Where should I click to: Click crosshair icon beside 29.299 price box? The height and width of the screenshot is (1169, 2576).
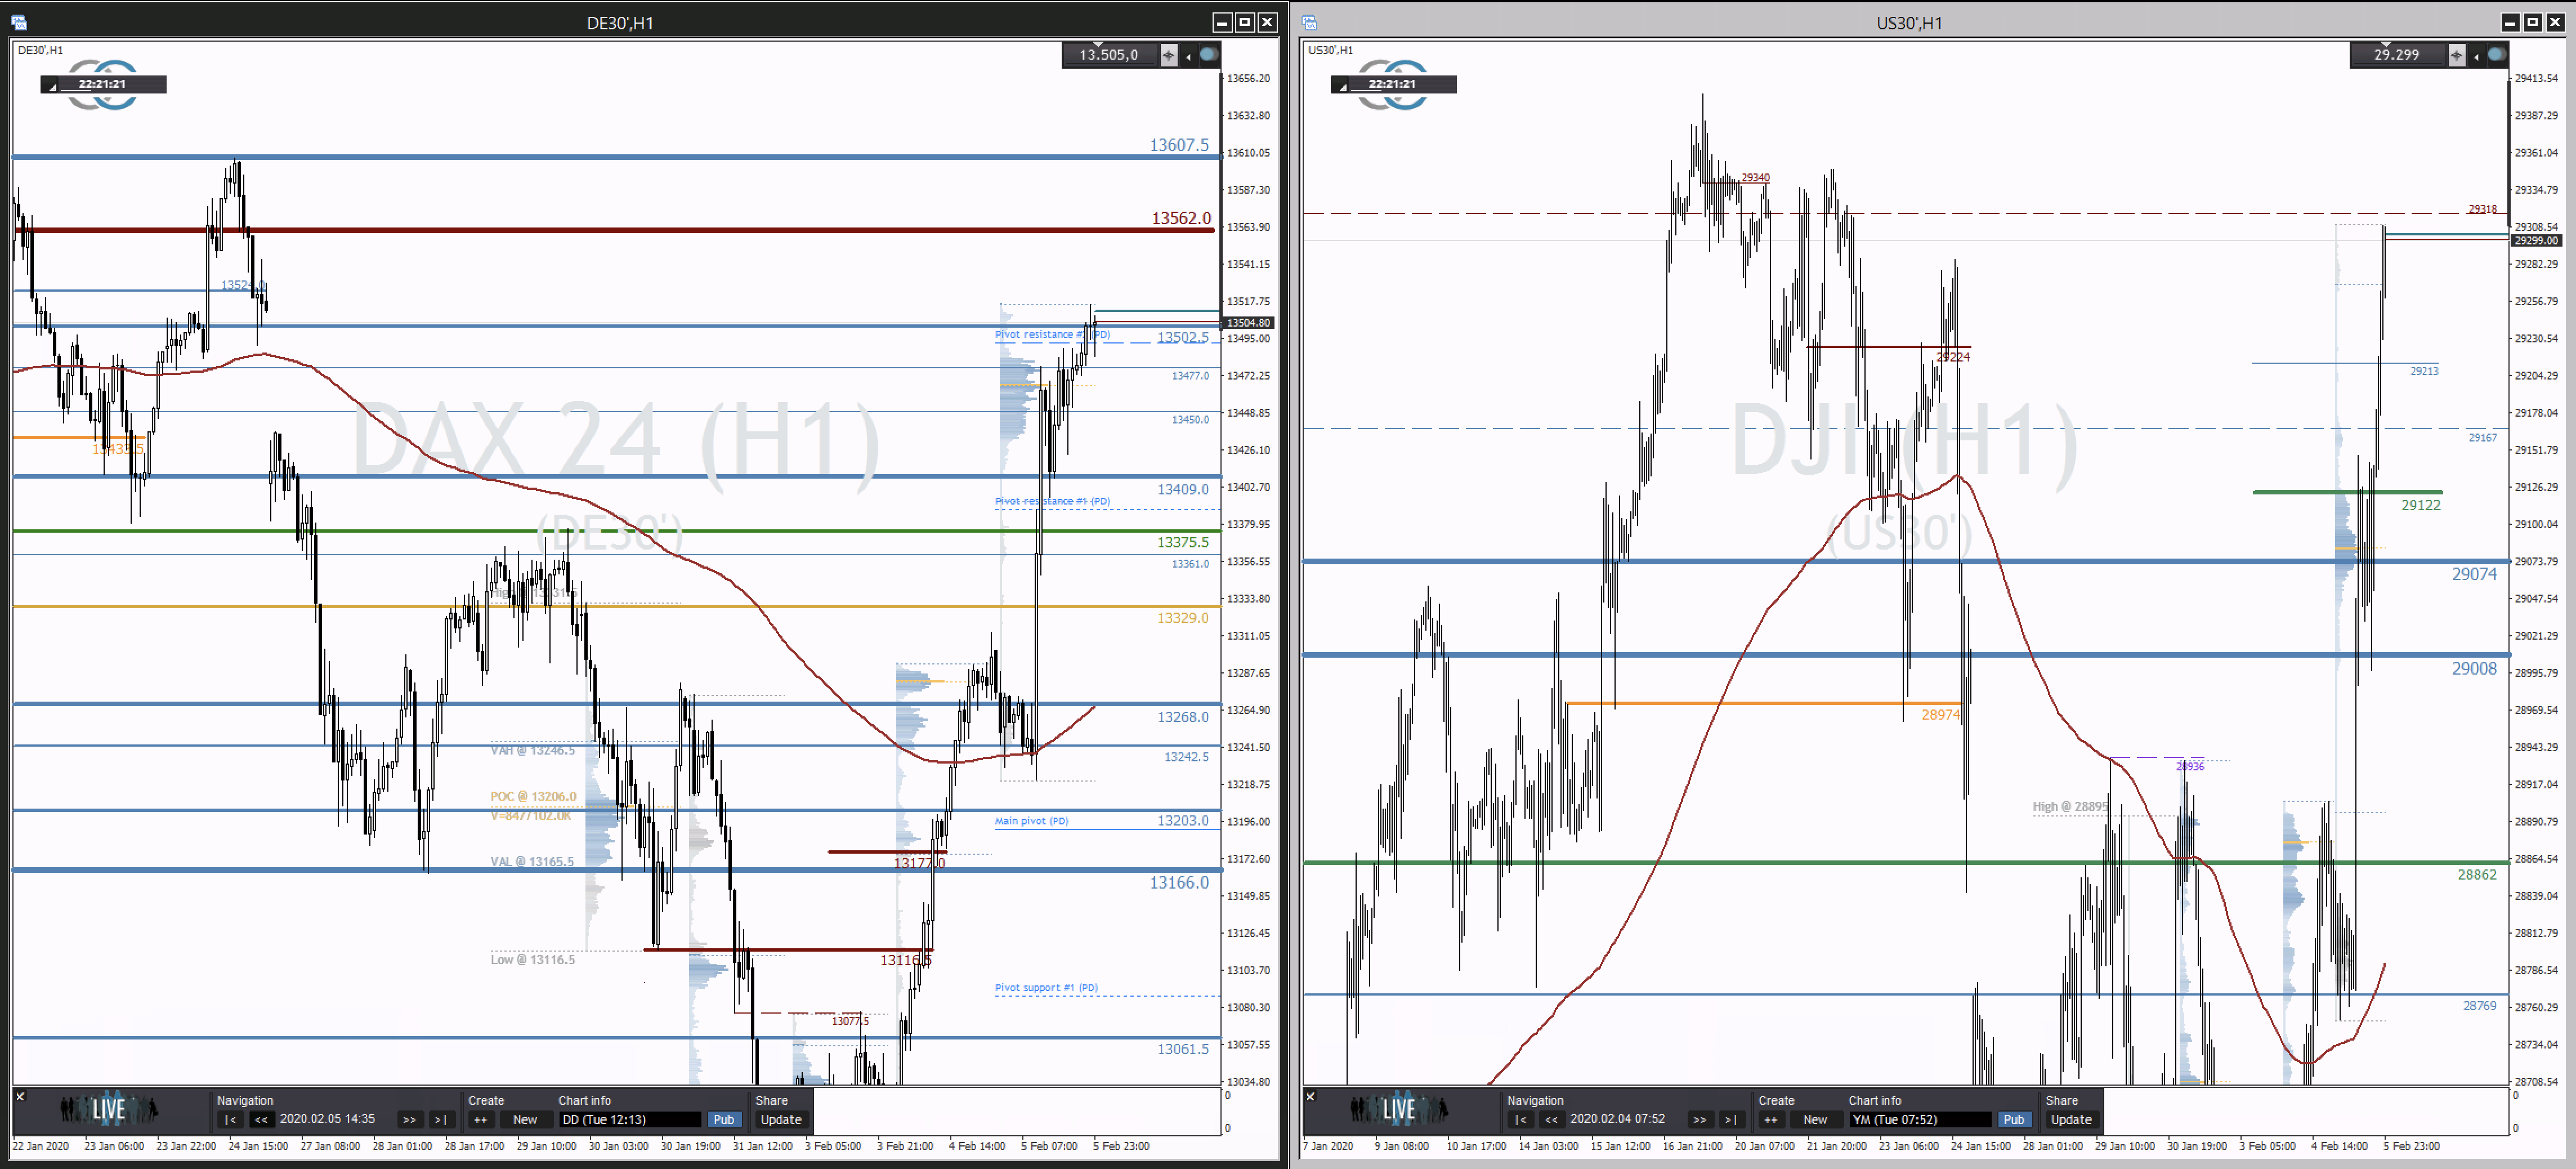pyautogui.click(x=2456, y=55)
